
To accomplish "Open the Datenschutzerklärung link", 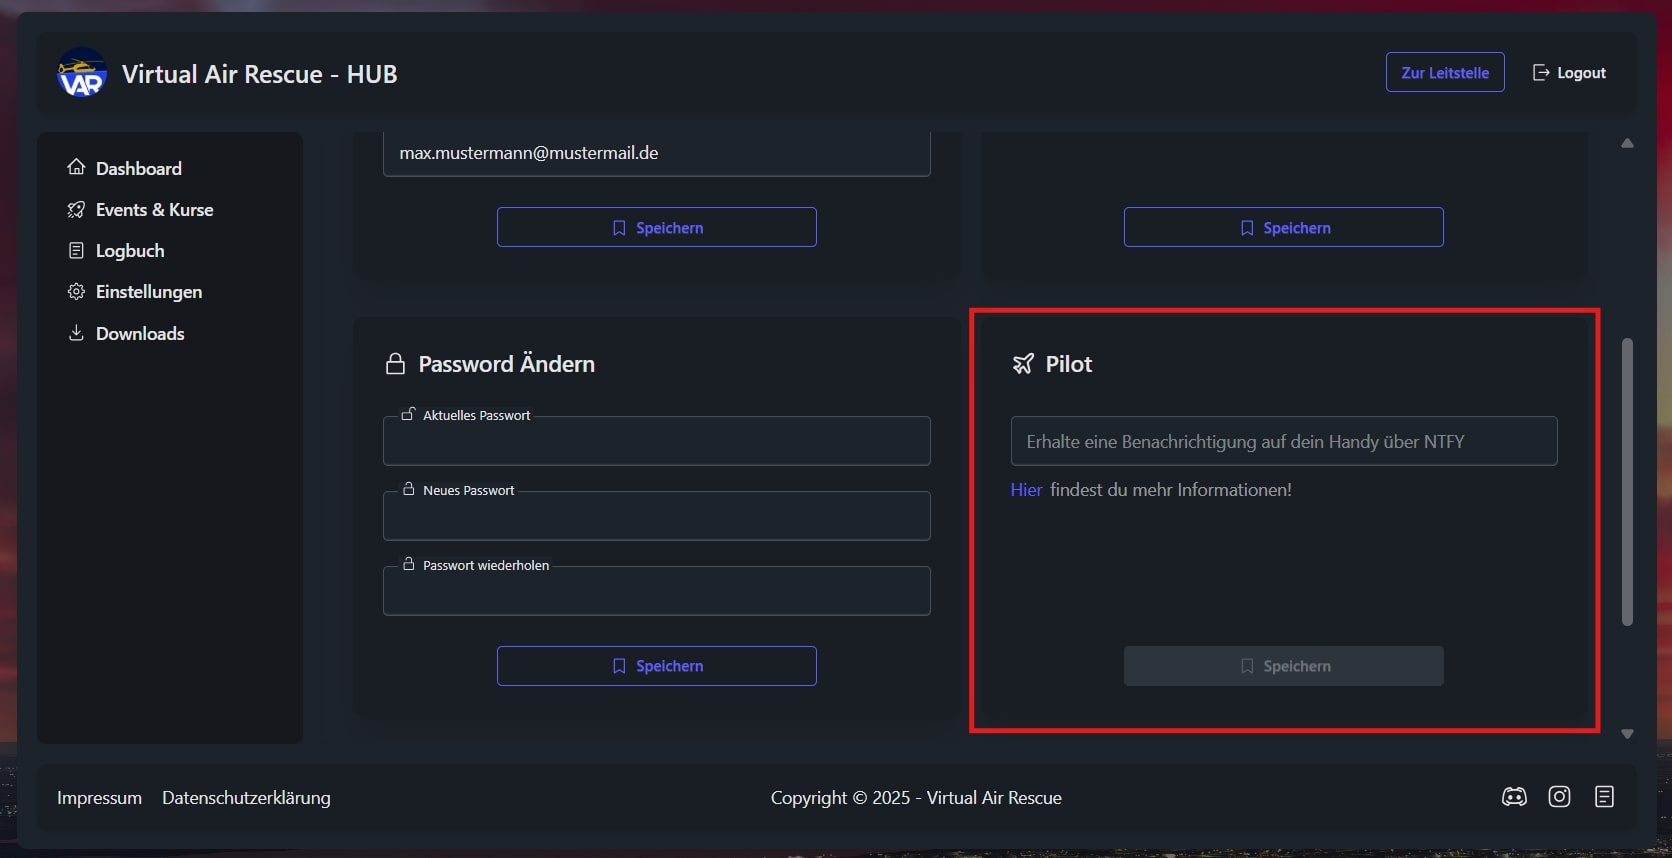I will [x=246, y=798].
